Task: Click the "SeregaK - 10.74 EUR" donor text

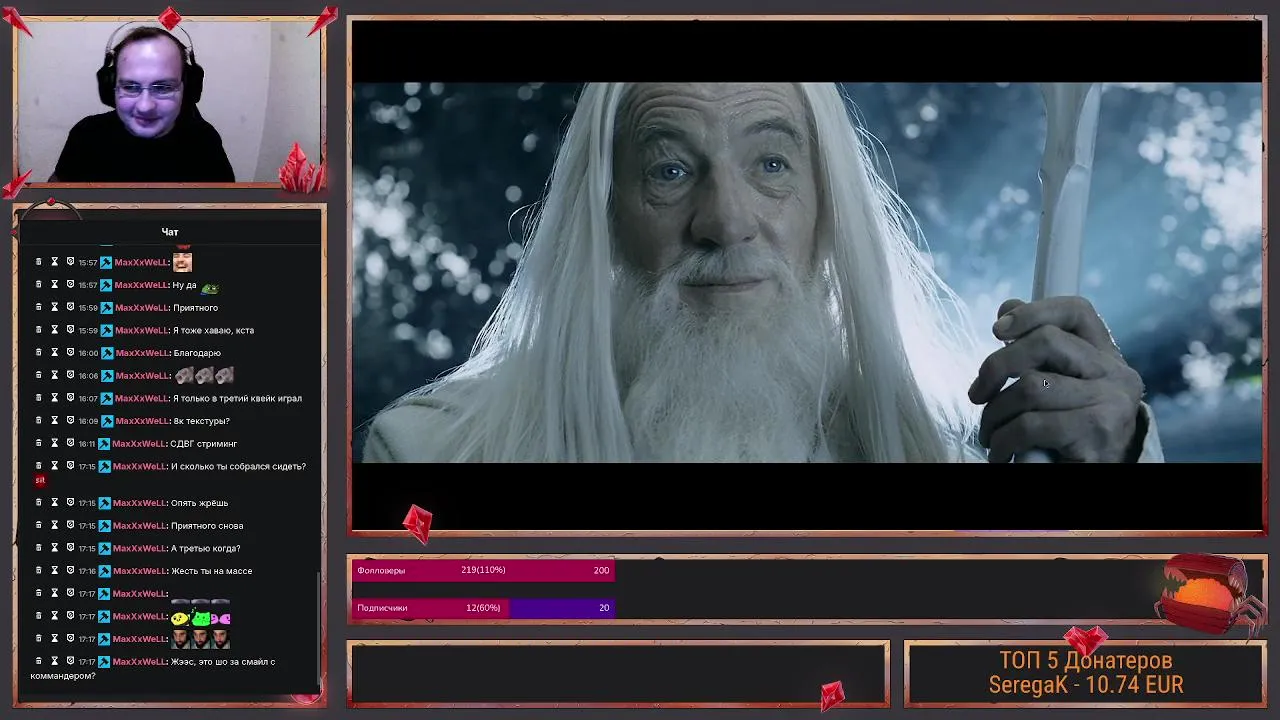Action: (1086, 685)
